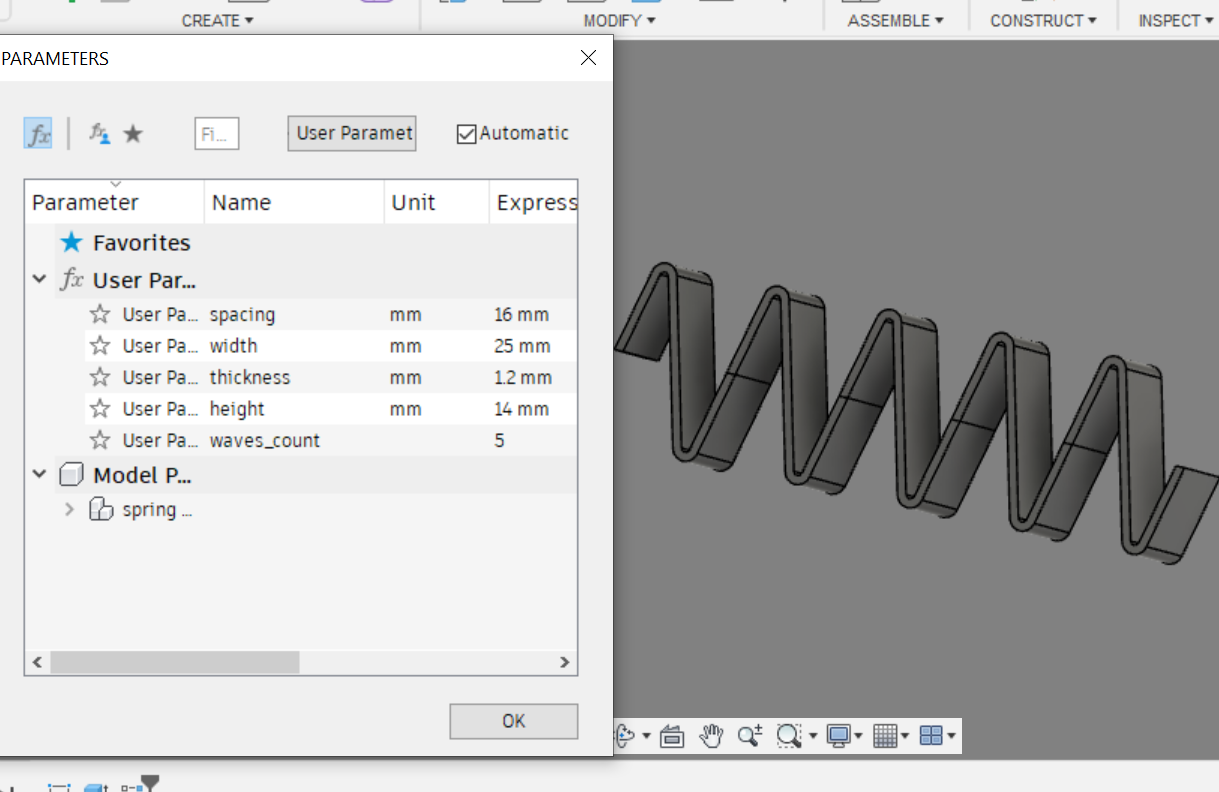The width and height of the screenshot is (1219, 792).
Task: Open the Viewports dropdown arrow
Action: 951,737
